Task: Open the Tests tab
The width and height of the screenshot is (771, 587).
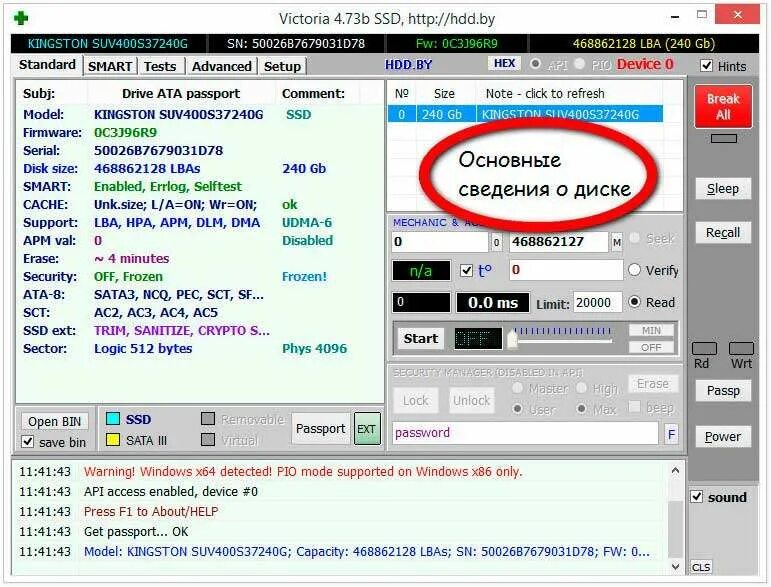Action: pos(160,66)
